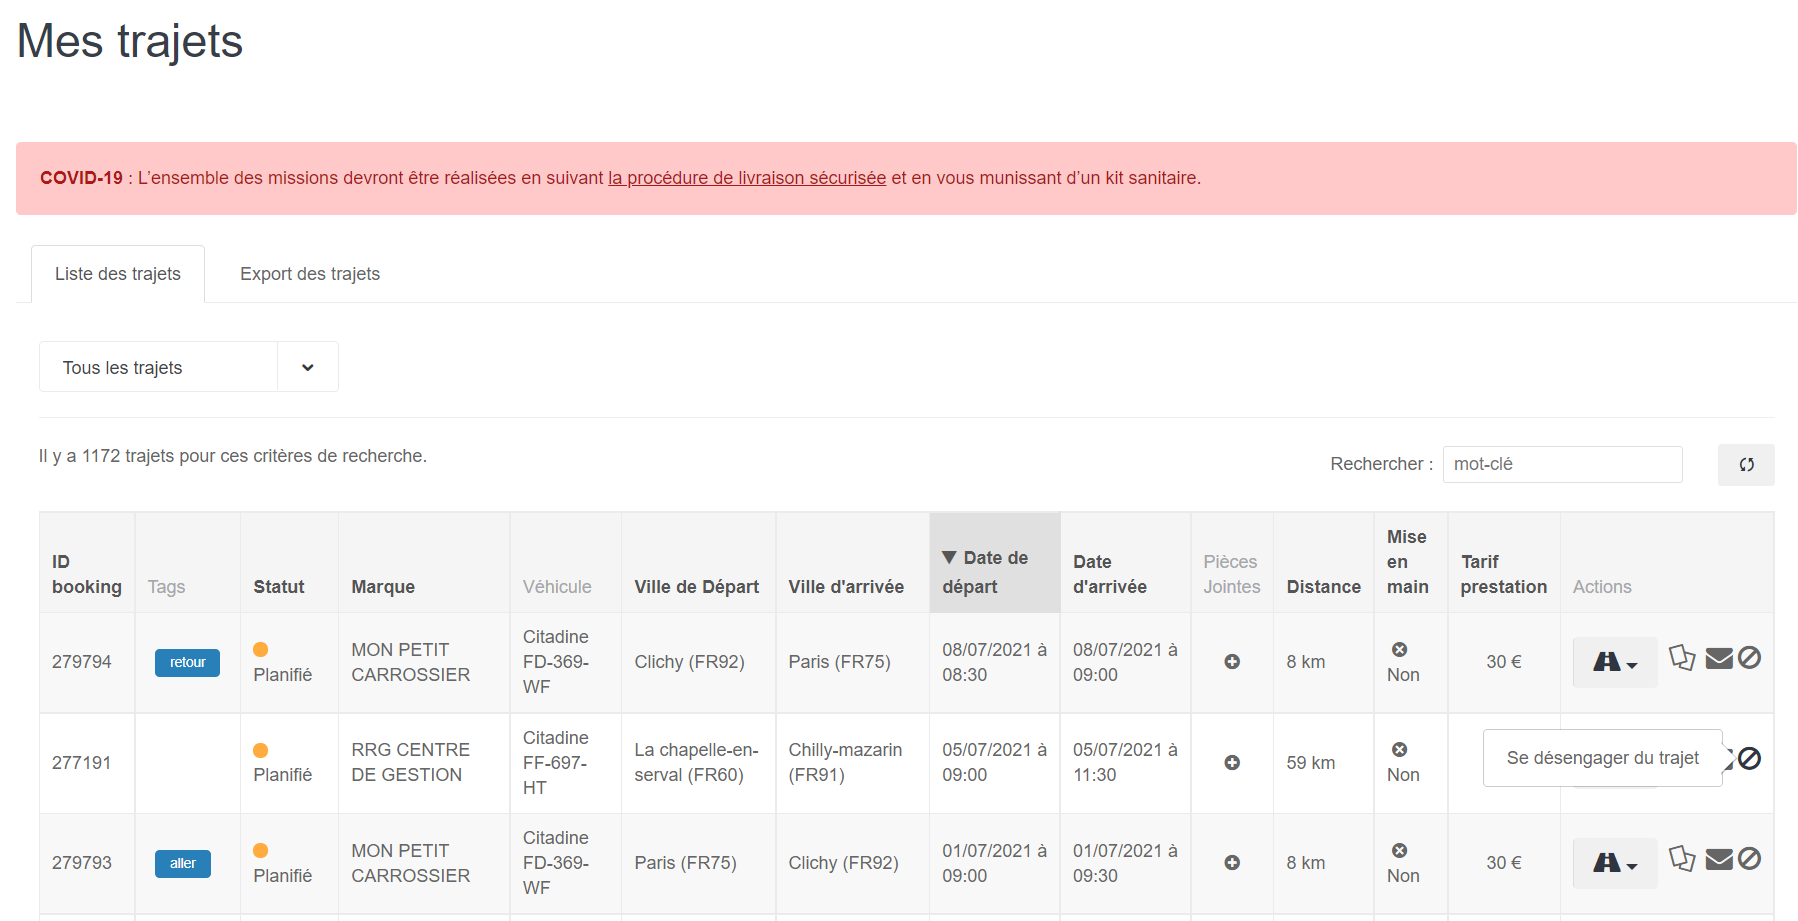Expand attachments plus icon for booking 279794
Viewport: 1798px width, 921px height.
coord(1232,662)
